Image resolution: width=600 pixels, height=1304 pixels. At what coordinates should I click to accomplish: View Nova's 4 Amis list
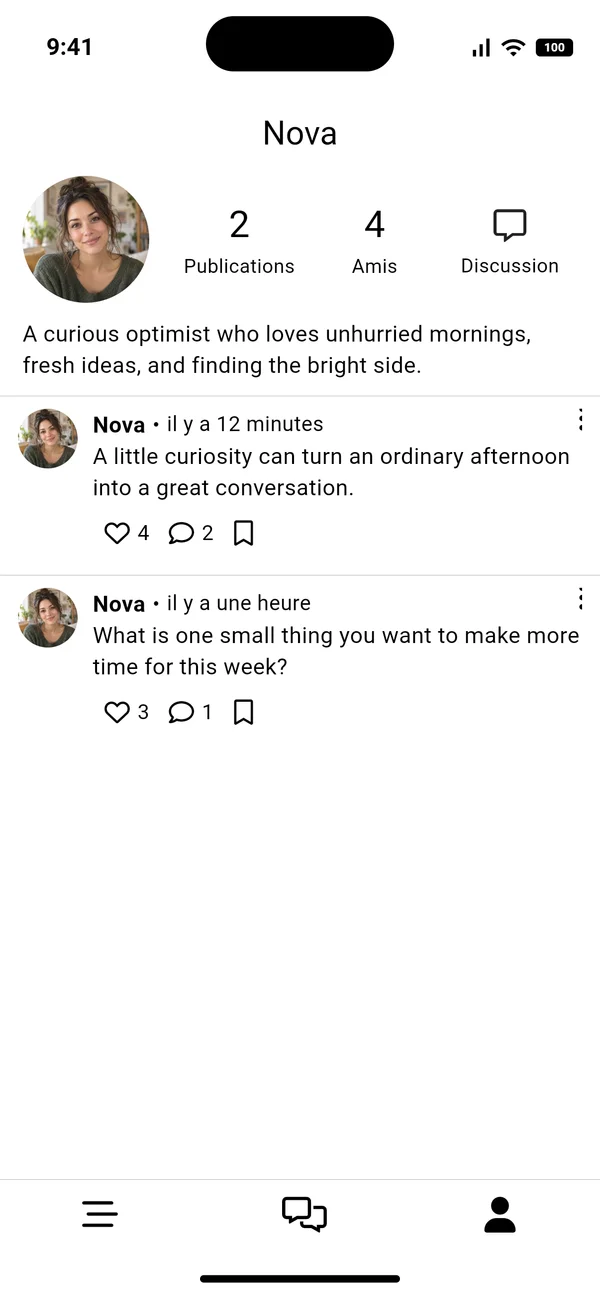click(x=374, y=242)
